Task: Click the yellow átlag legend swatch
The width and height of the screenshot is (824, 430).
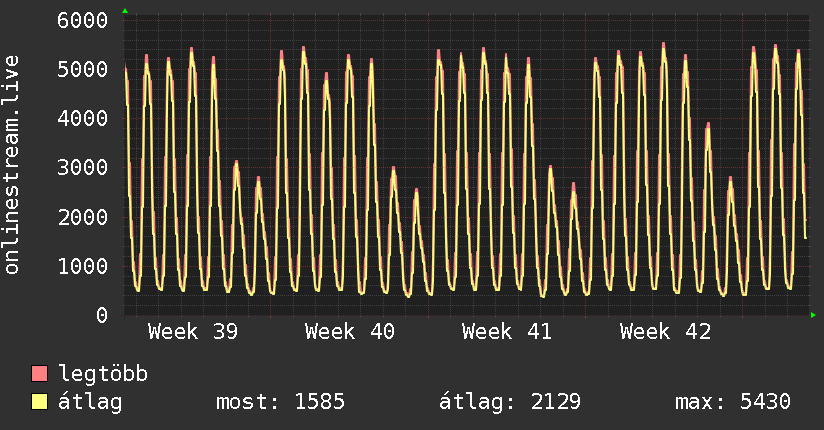Action: [x=39, y=402]
